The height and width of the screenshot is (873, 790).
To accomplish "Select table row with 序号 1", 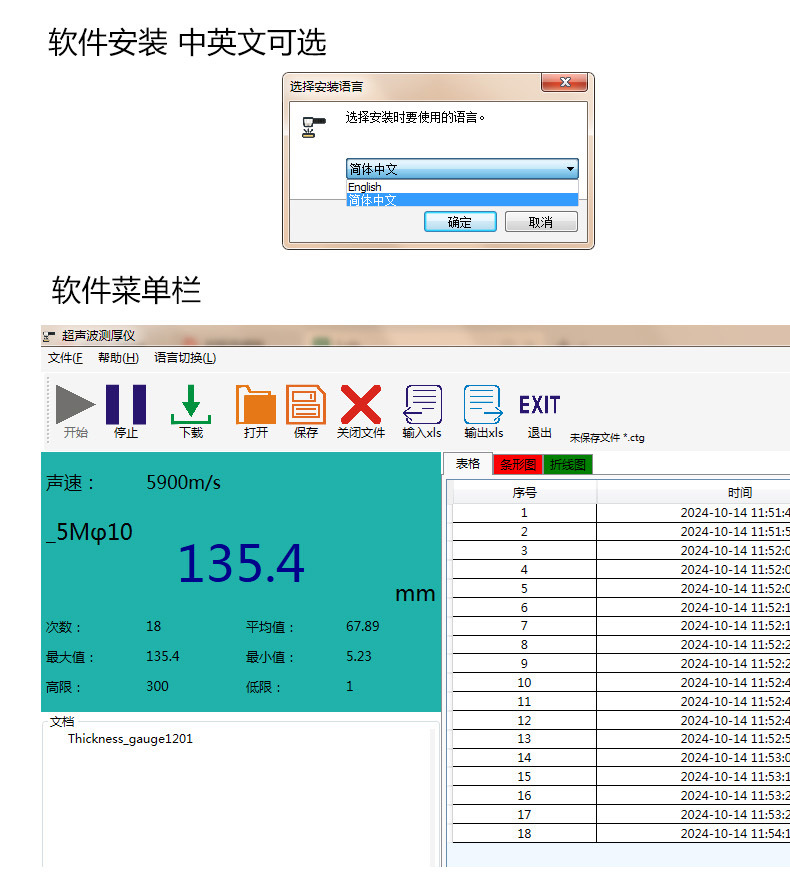I will tap(621, 513).
